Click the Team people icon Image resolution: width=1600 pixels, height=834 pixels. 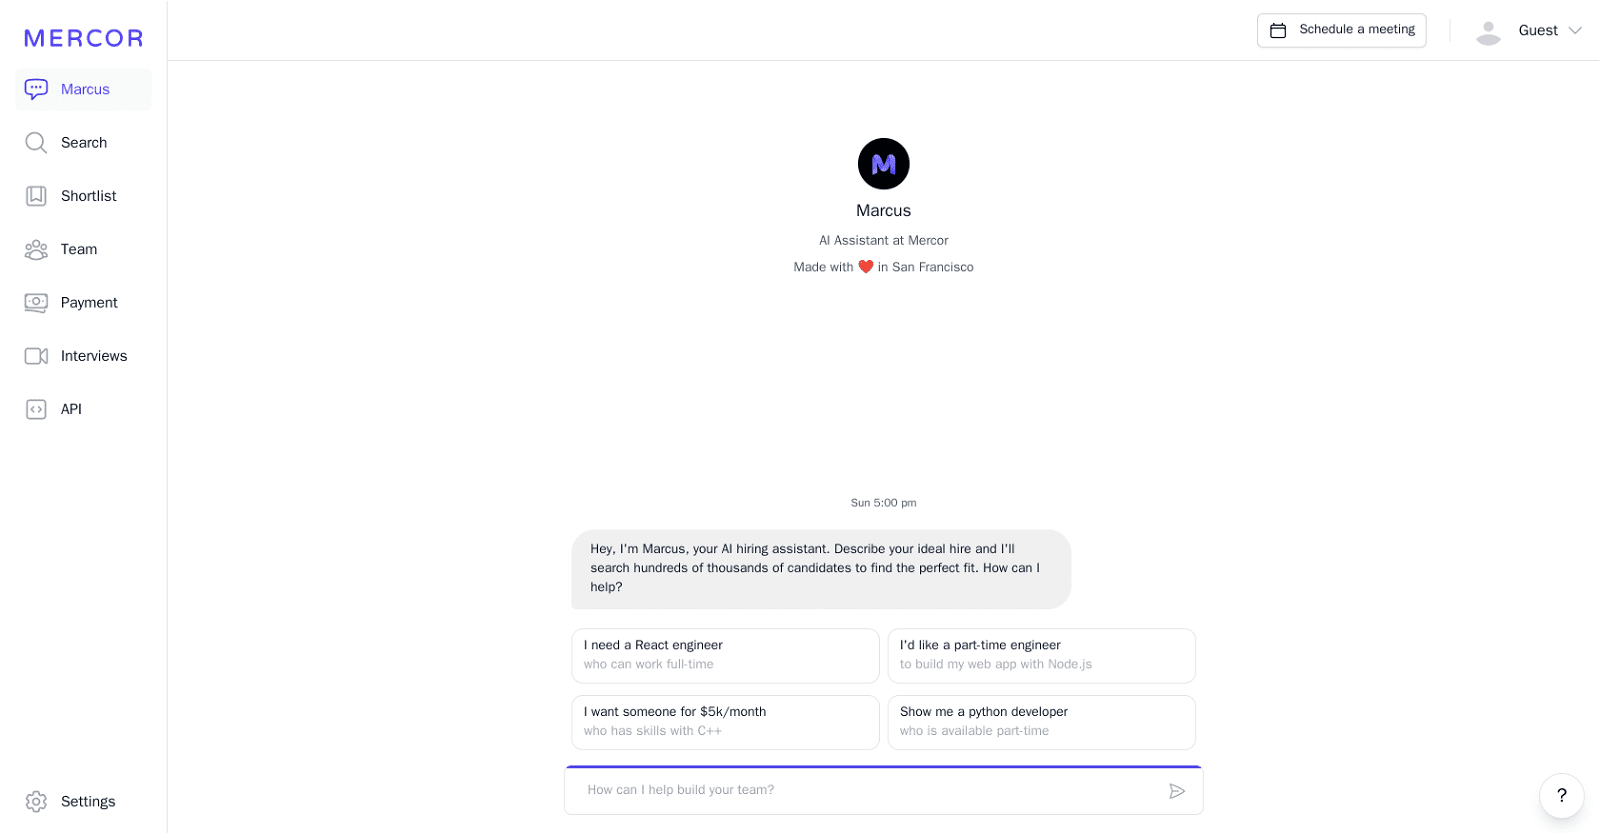point(36,249)
